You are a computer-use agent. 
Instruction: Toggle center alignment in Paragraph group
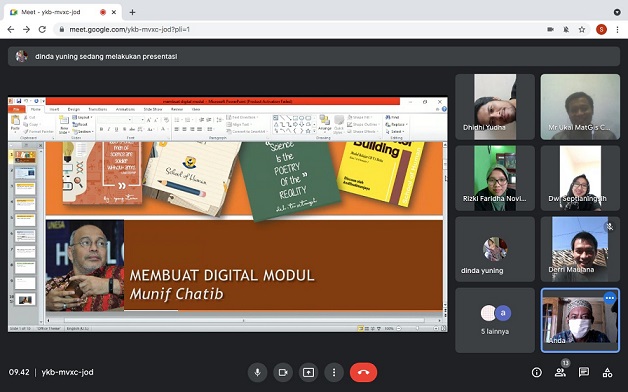point(184,129)
